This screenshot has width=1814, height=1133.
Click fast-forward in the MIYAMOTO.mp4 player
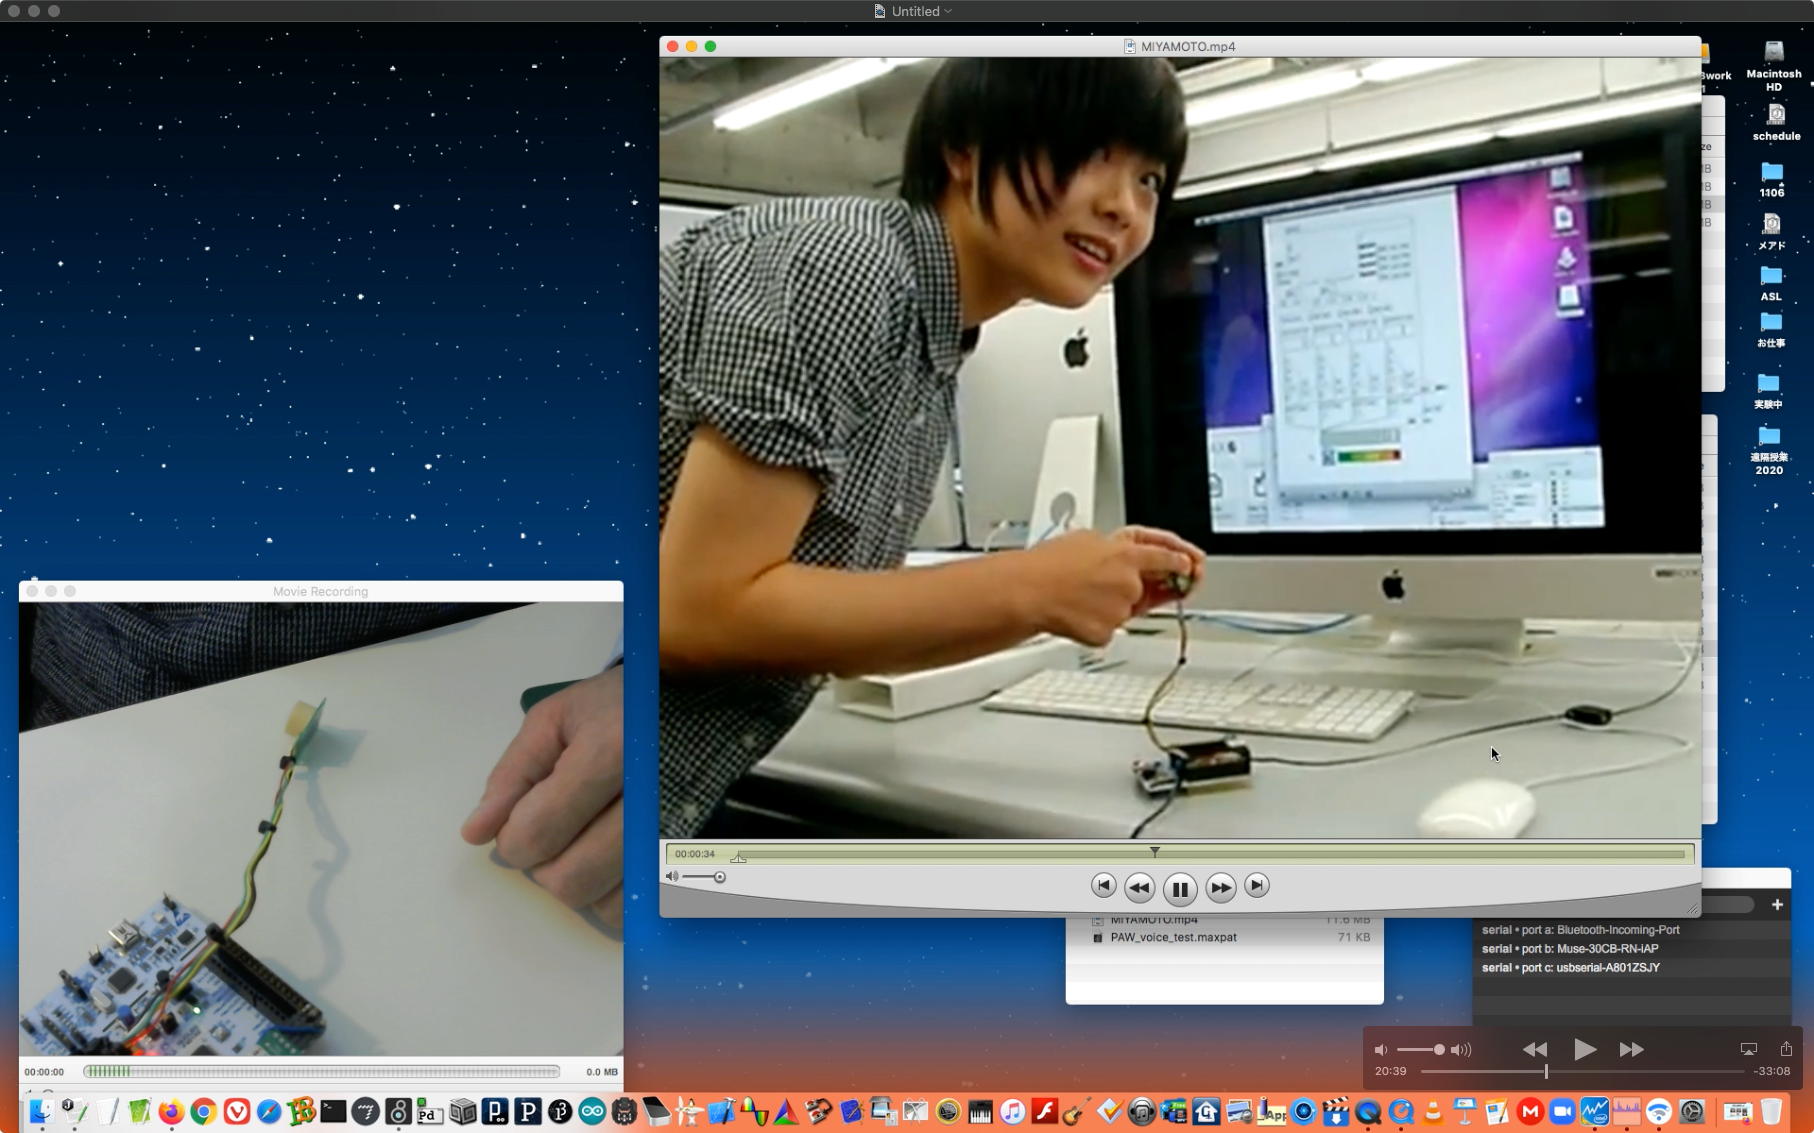[x=1221, y=887]
